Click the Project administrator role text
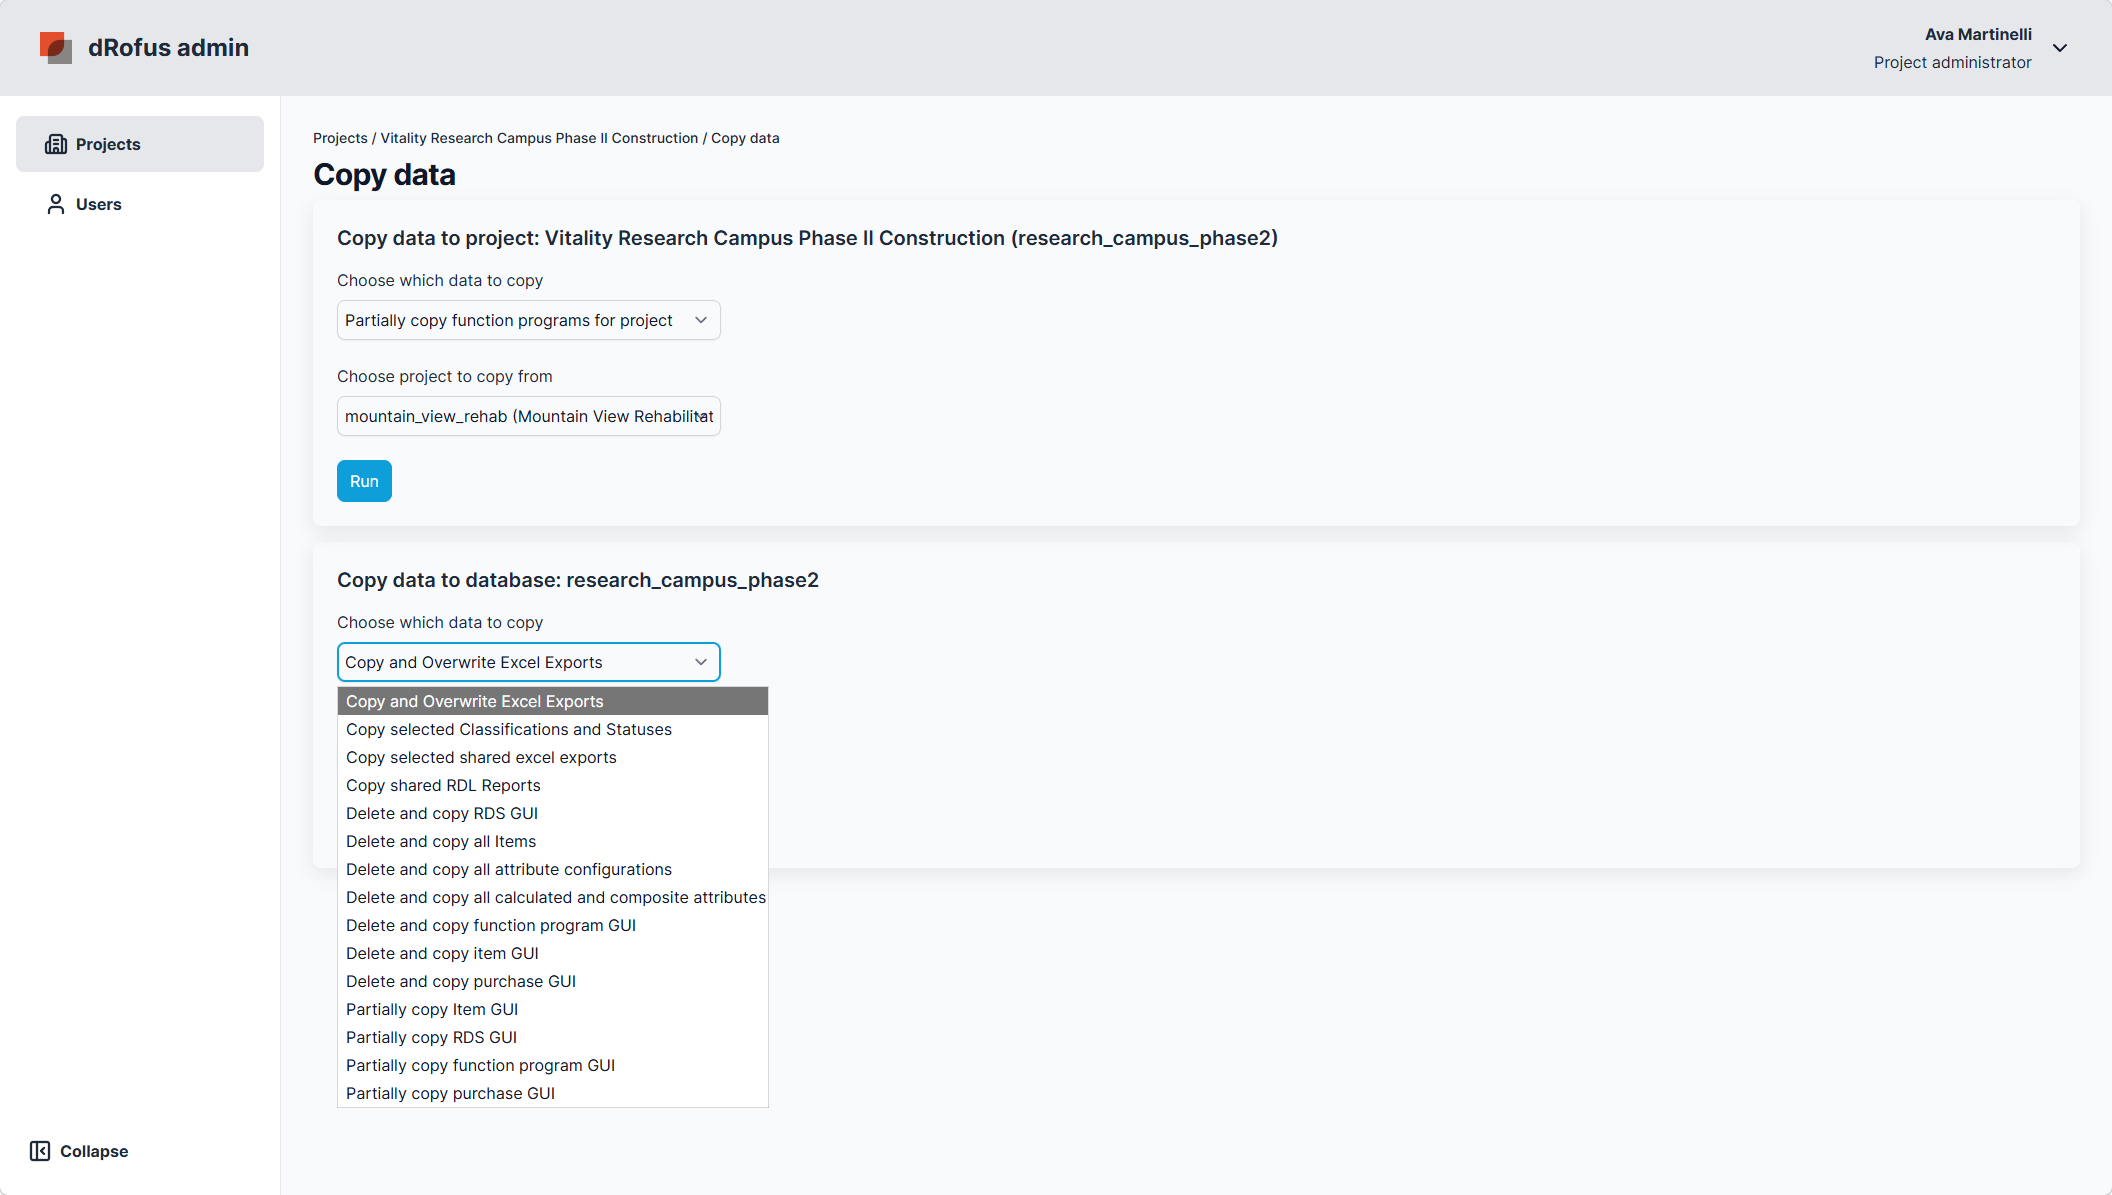2112x1195 pixels. pos(1952,62)
